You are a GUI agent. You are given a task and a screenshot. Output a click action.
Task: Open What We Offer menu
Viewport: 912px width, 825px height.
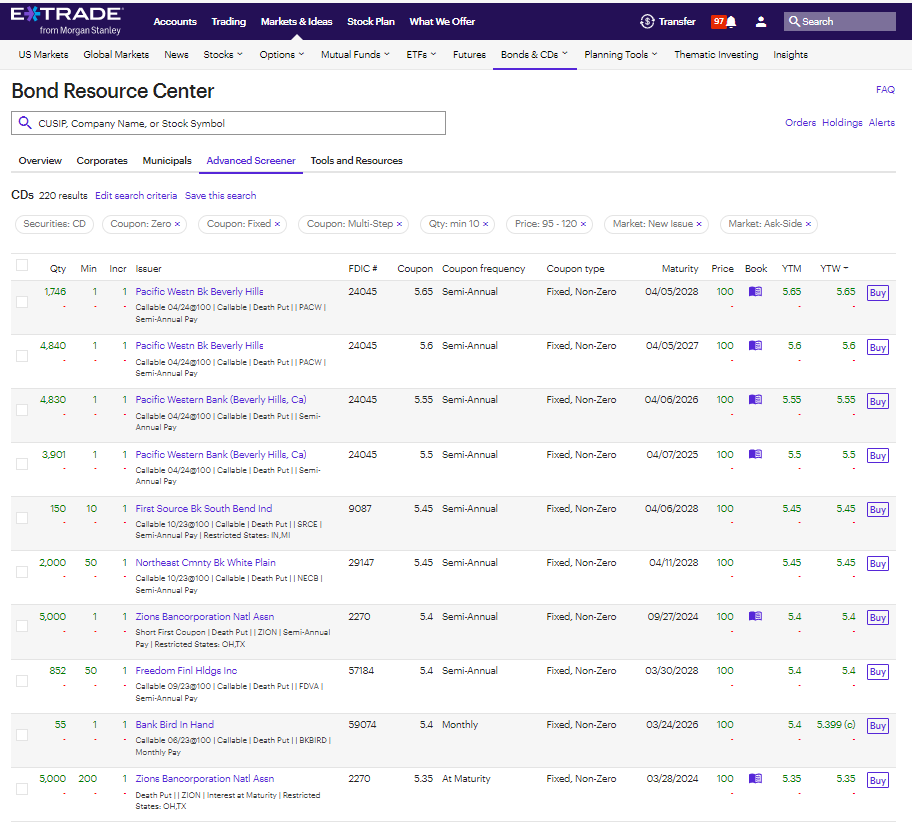point(442,22)
